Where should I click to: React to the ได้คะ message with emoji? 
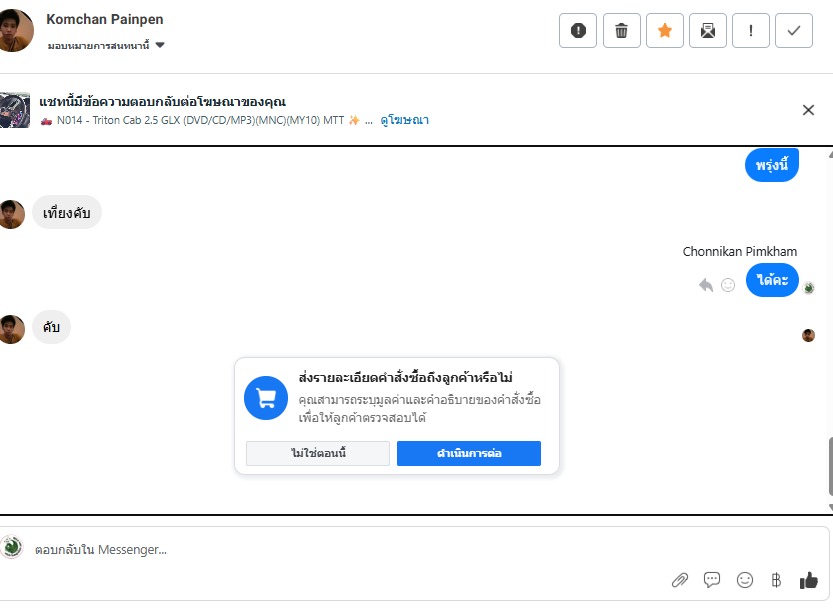[728, 285]
